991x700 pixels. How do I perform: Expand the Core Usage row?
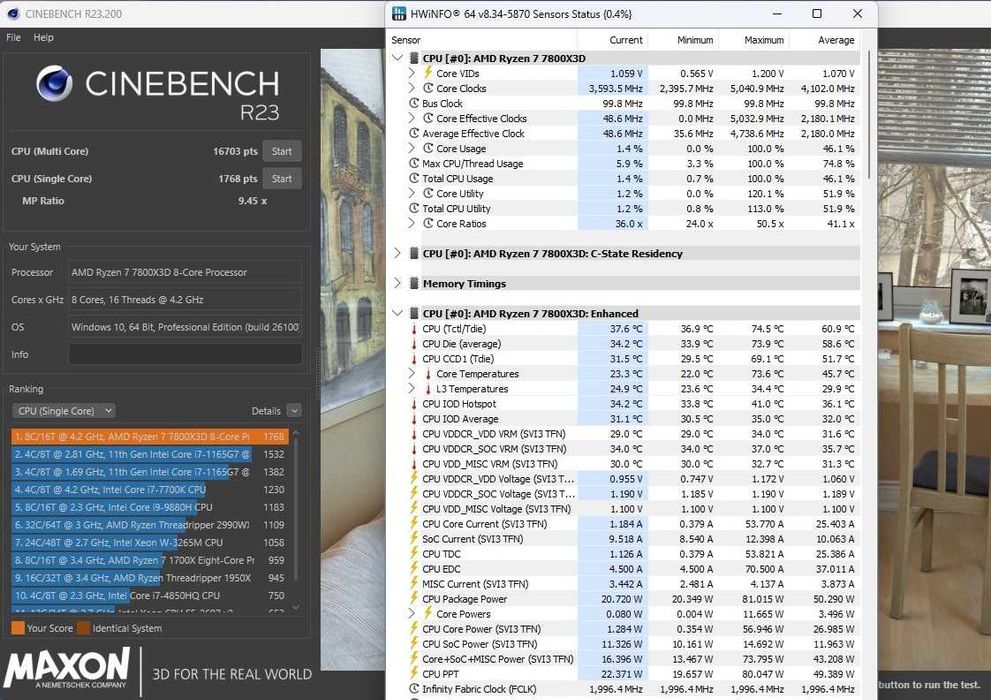pos(411,148)
